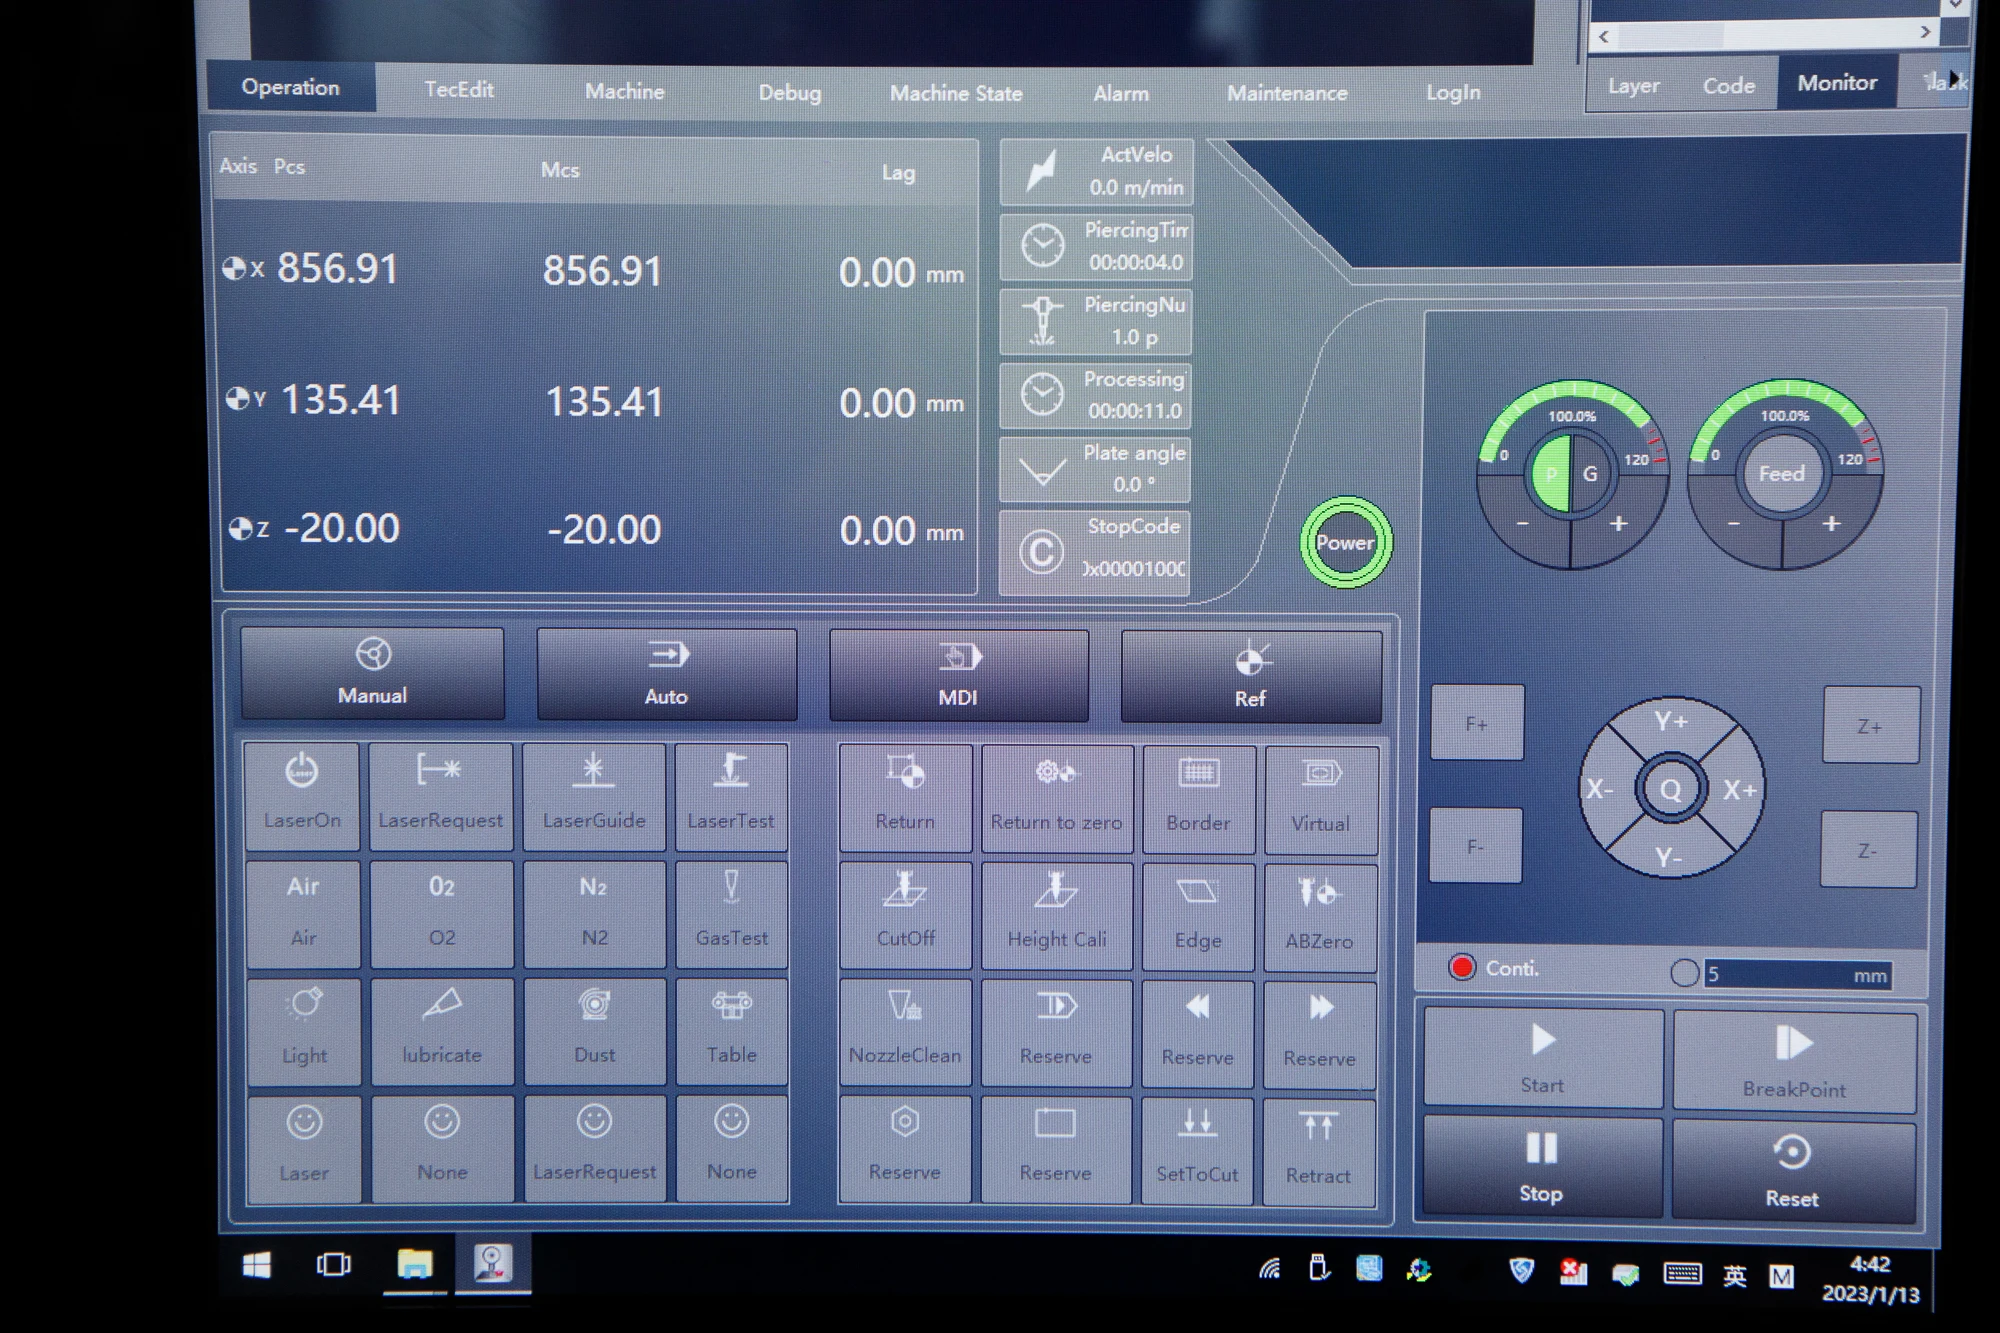This screenshot has width=2000, height=1333.
Task: Toggle the Dust extraction button
Action: (x=594, y=1030)
